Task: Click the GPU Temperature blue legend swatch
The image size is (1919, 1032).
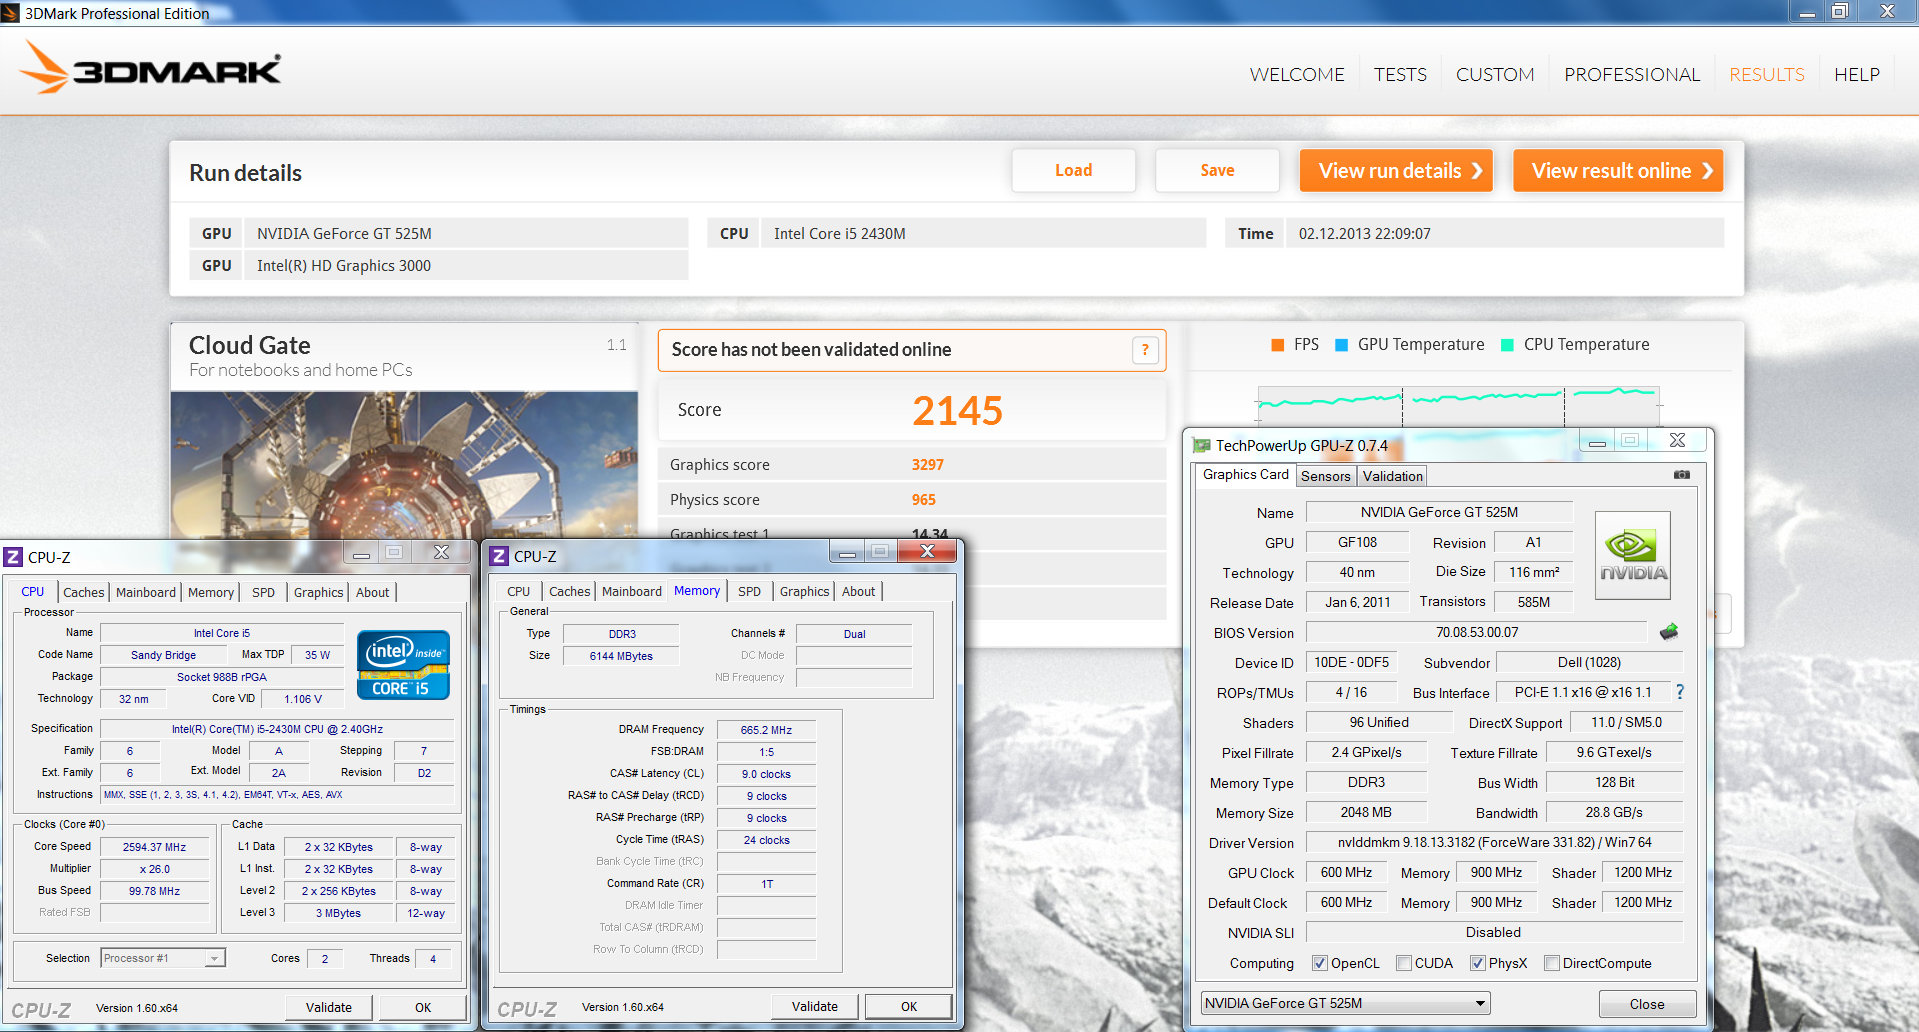Action: [1341, 345]
